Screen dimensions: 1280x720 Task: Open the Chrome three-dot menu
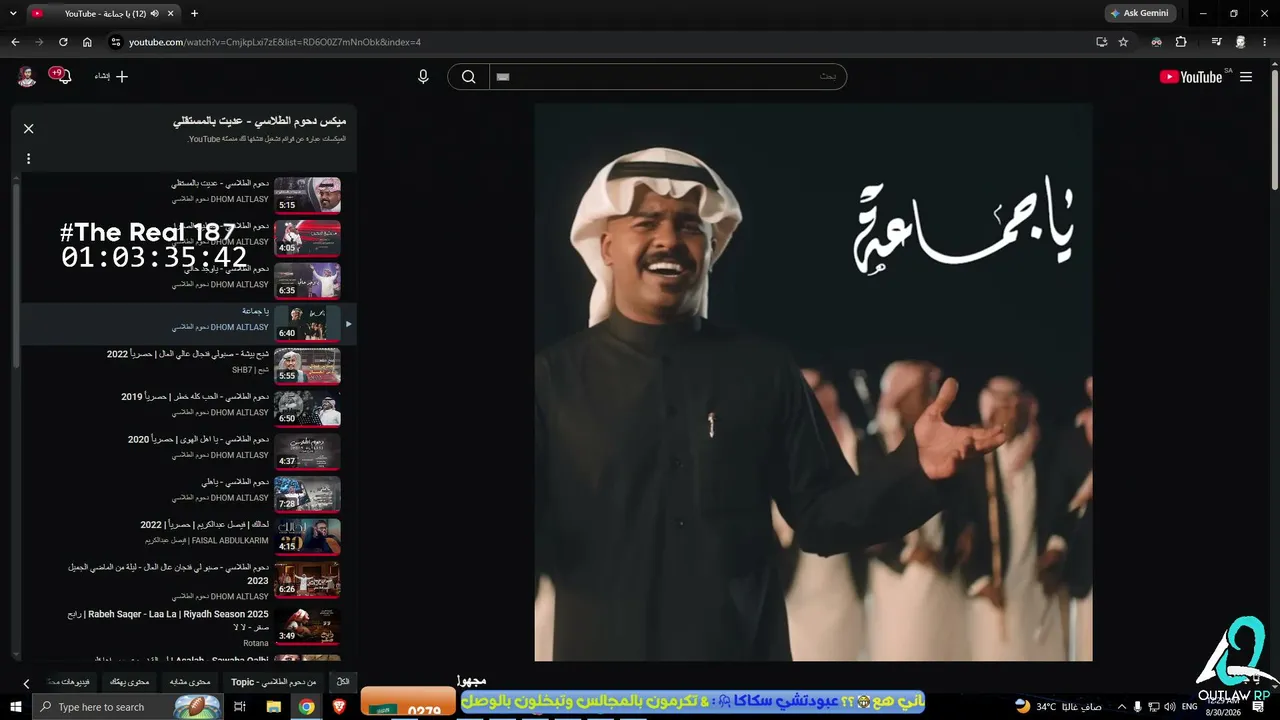coord(1265,42)
